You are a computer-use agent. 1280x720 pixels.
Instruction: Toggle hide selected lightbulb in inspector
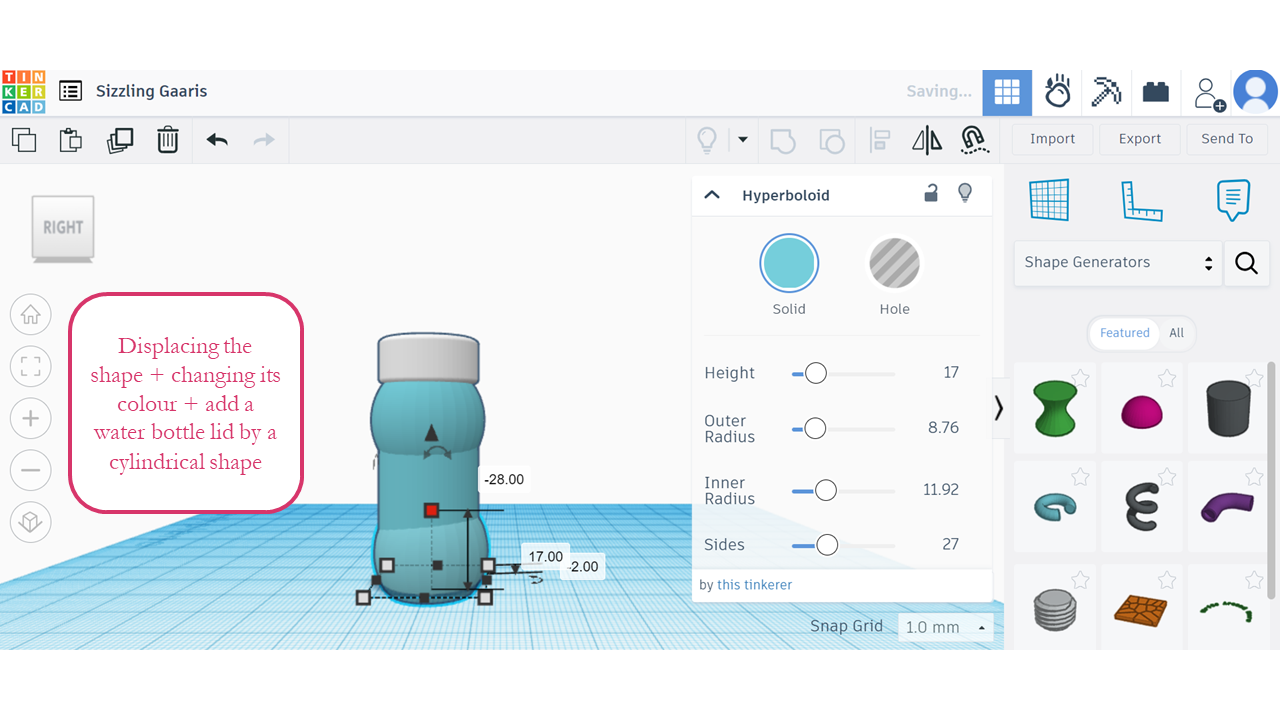(x=965, y=194)
